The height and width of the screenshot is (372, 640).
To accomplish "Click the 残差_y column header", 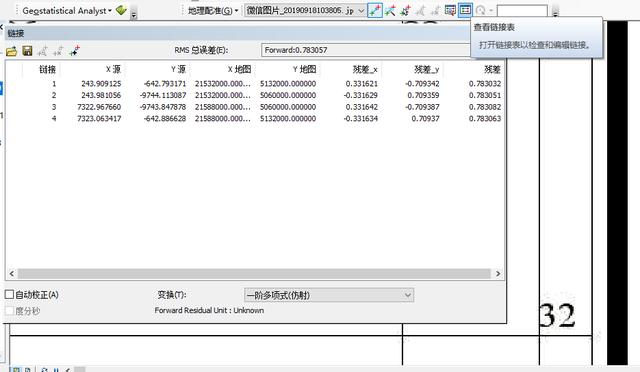I will [x=413, y=69].
